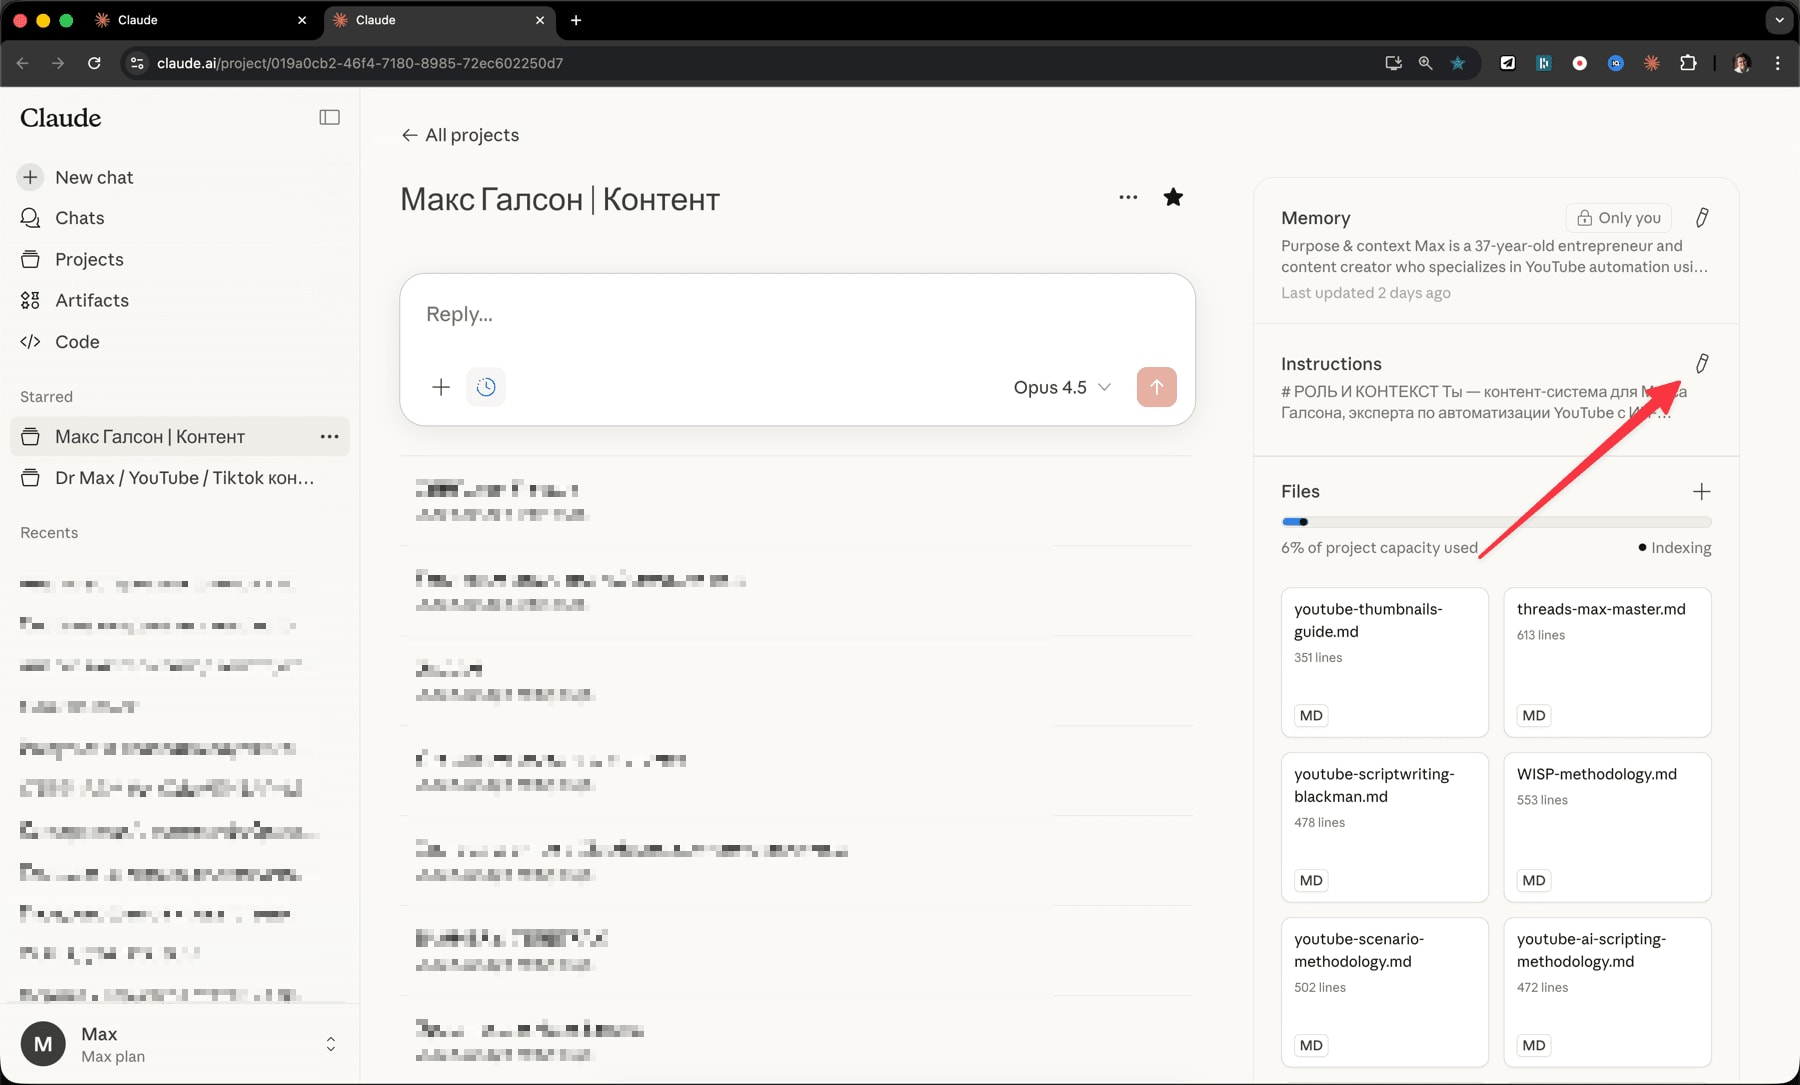The image size is (1800, 1085).
Task: Toggle the Claude sidebar collapse icon
Action: 329,118
